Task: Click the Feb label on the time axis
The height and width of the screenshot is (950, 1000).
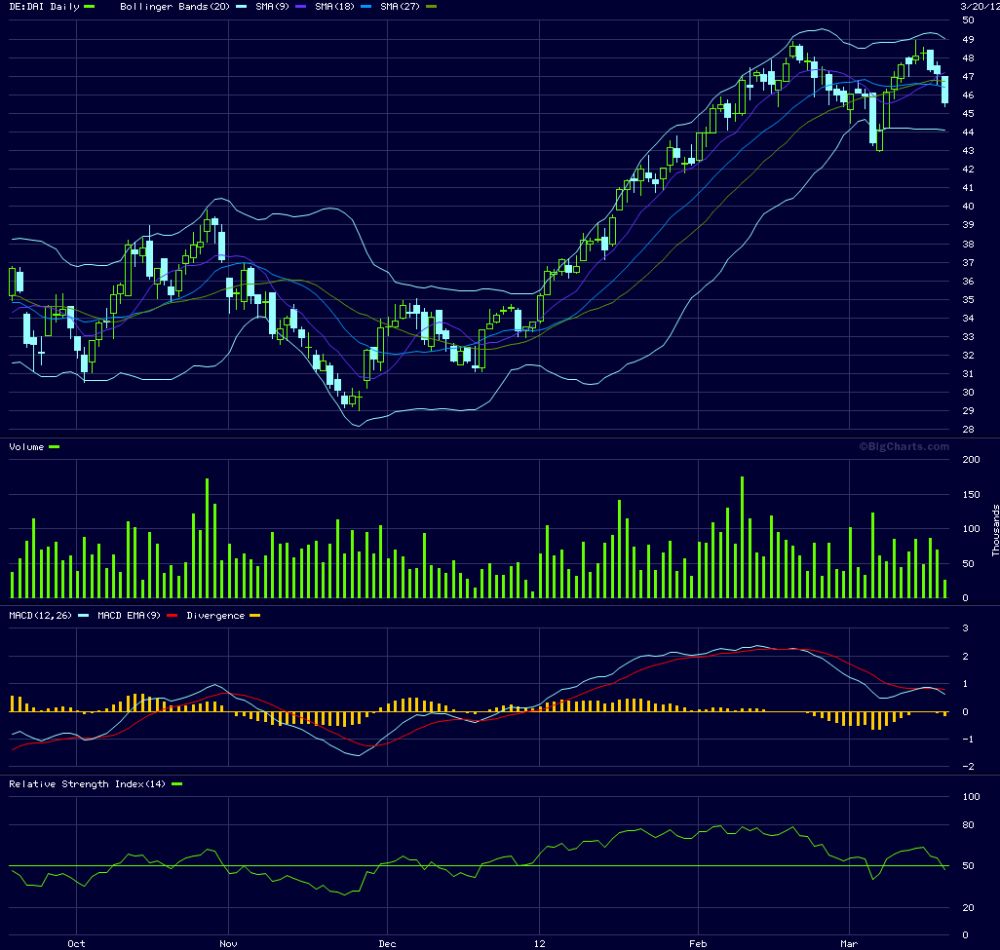Action: point(698,943)
